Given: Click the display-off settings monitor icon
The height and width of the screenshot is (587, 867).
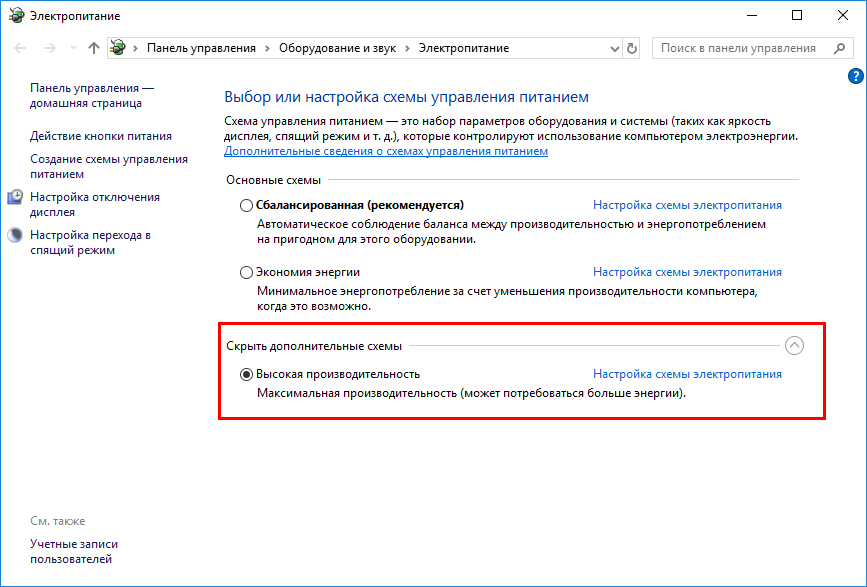Looking at the screenshot, I should pyautogui.click(x=15, y=197).
